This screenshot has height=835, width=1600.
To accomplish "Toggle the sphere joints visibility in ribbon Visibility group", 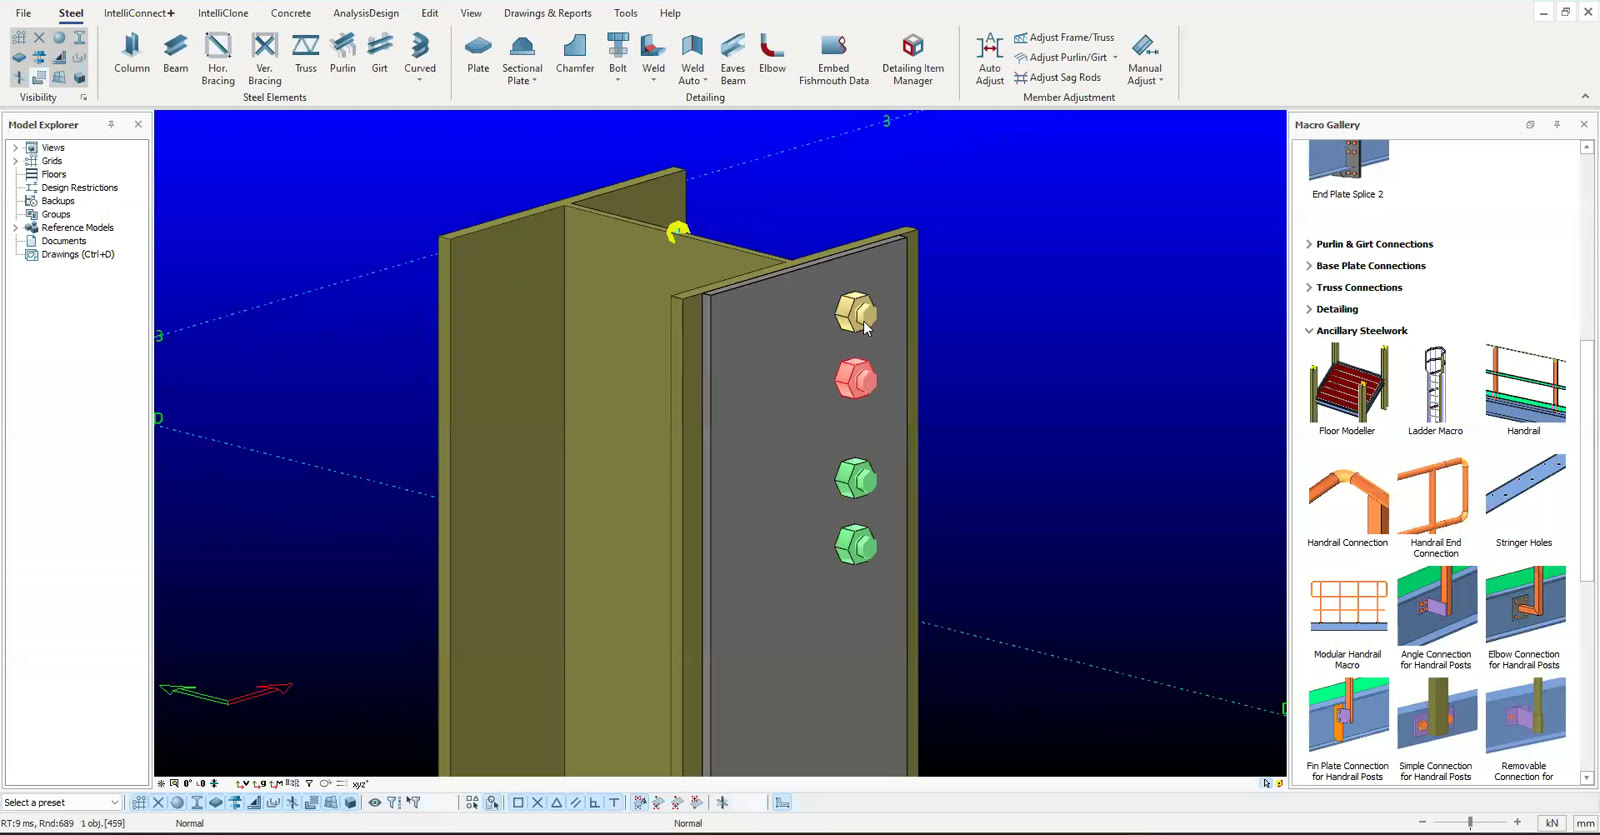I will click(x=59, y=37).
